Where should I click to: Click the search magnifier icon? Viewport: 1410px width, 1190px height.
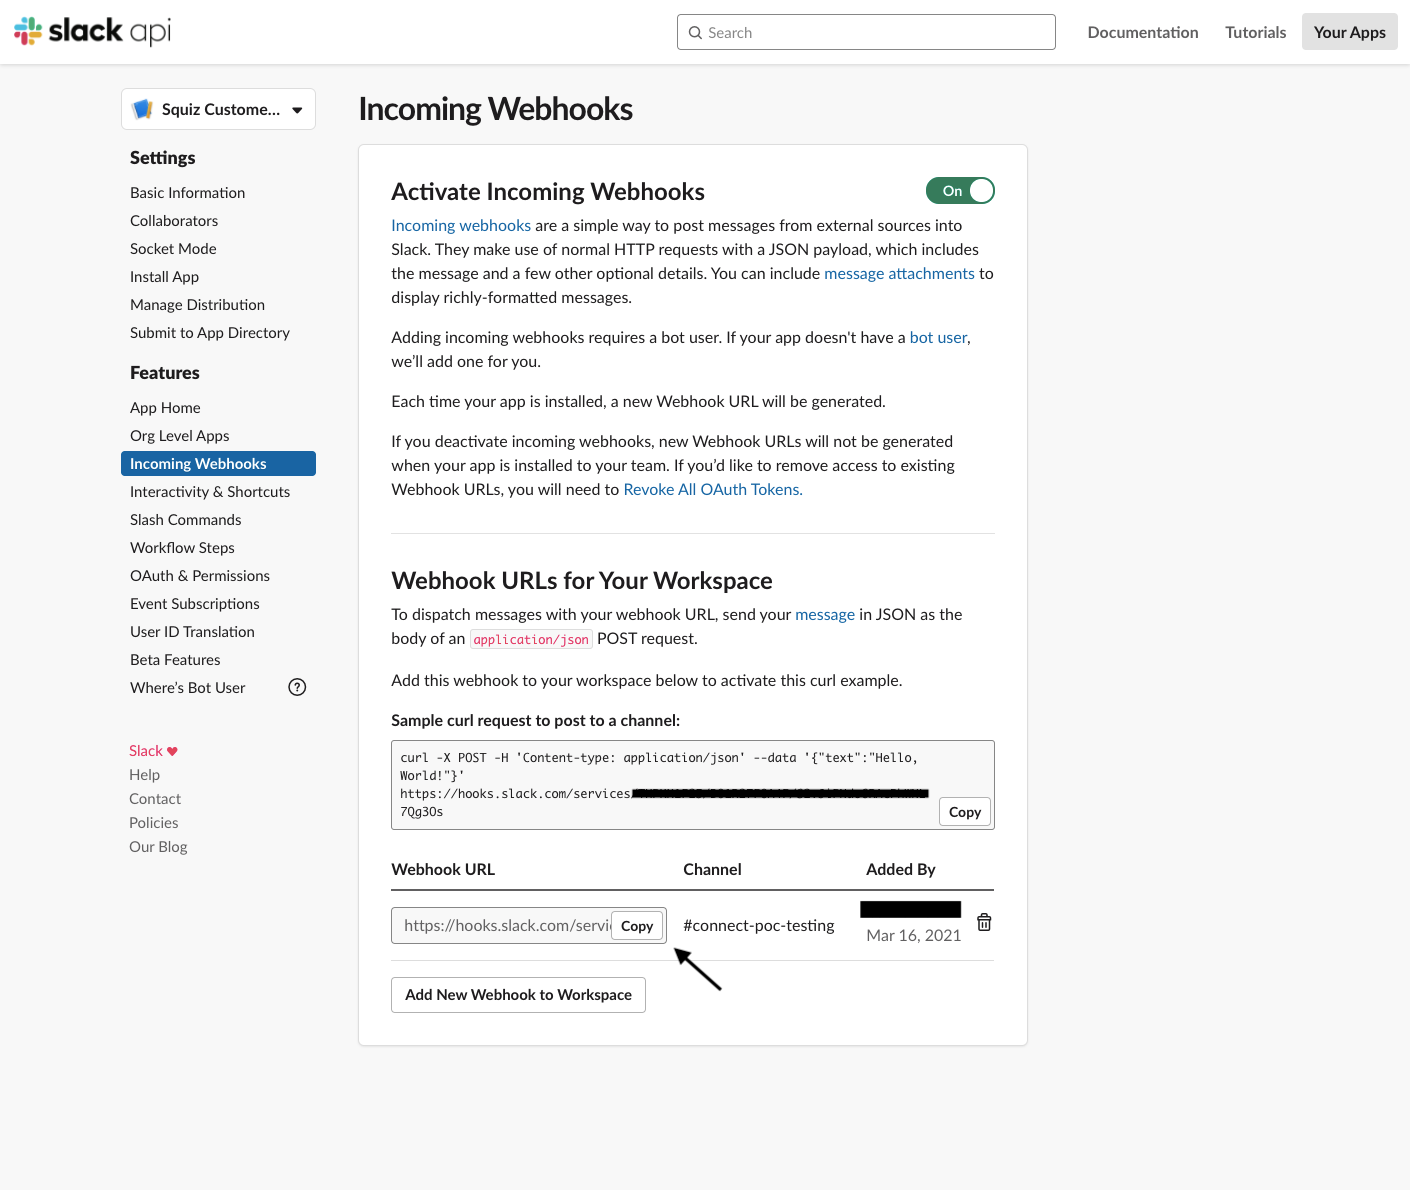[x=695, y=32]
